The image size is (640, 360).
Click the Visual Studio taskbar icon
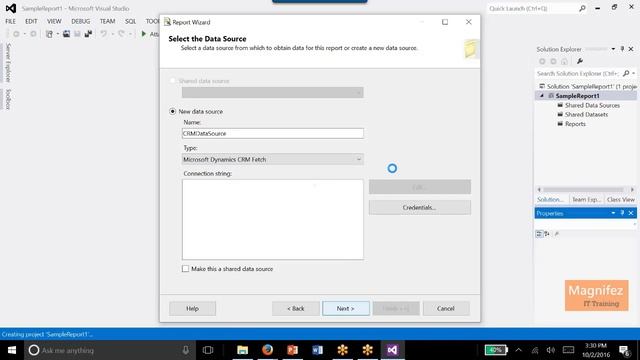pos(392,350)
